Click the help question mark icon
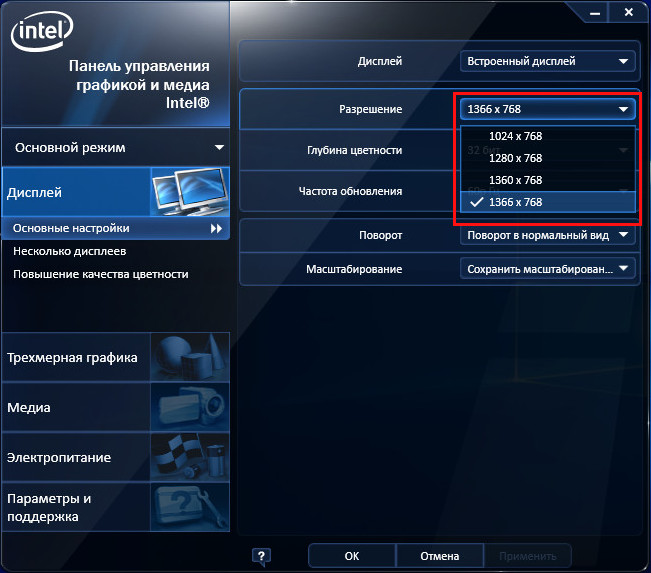 (261, 556)
